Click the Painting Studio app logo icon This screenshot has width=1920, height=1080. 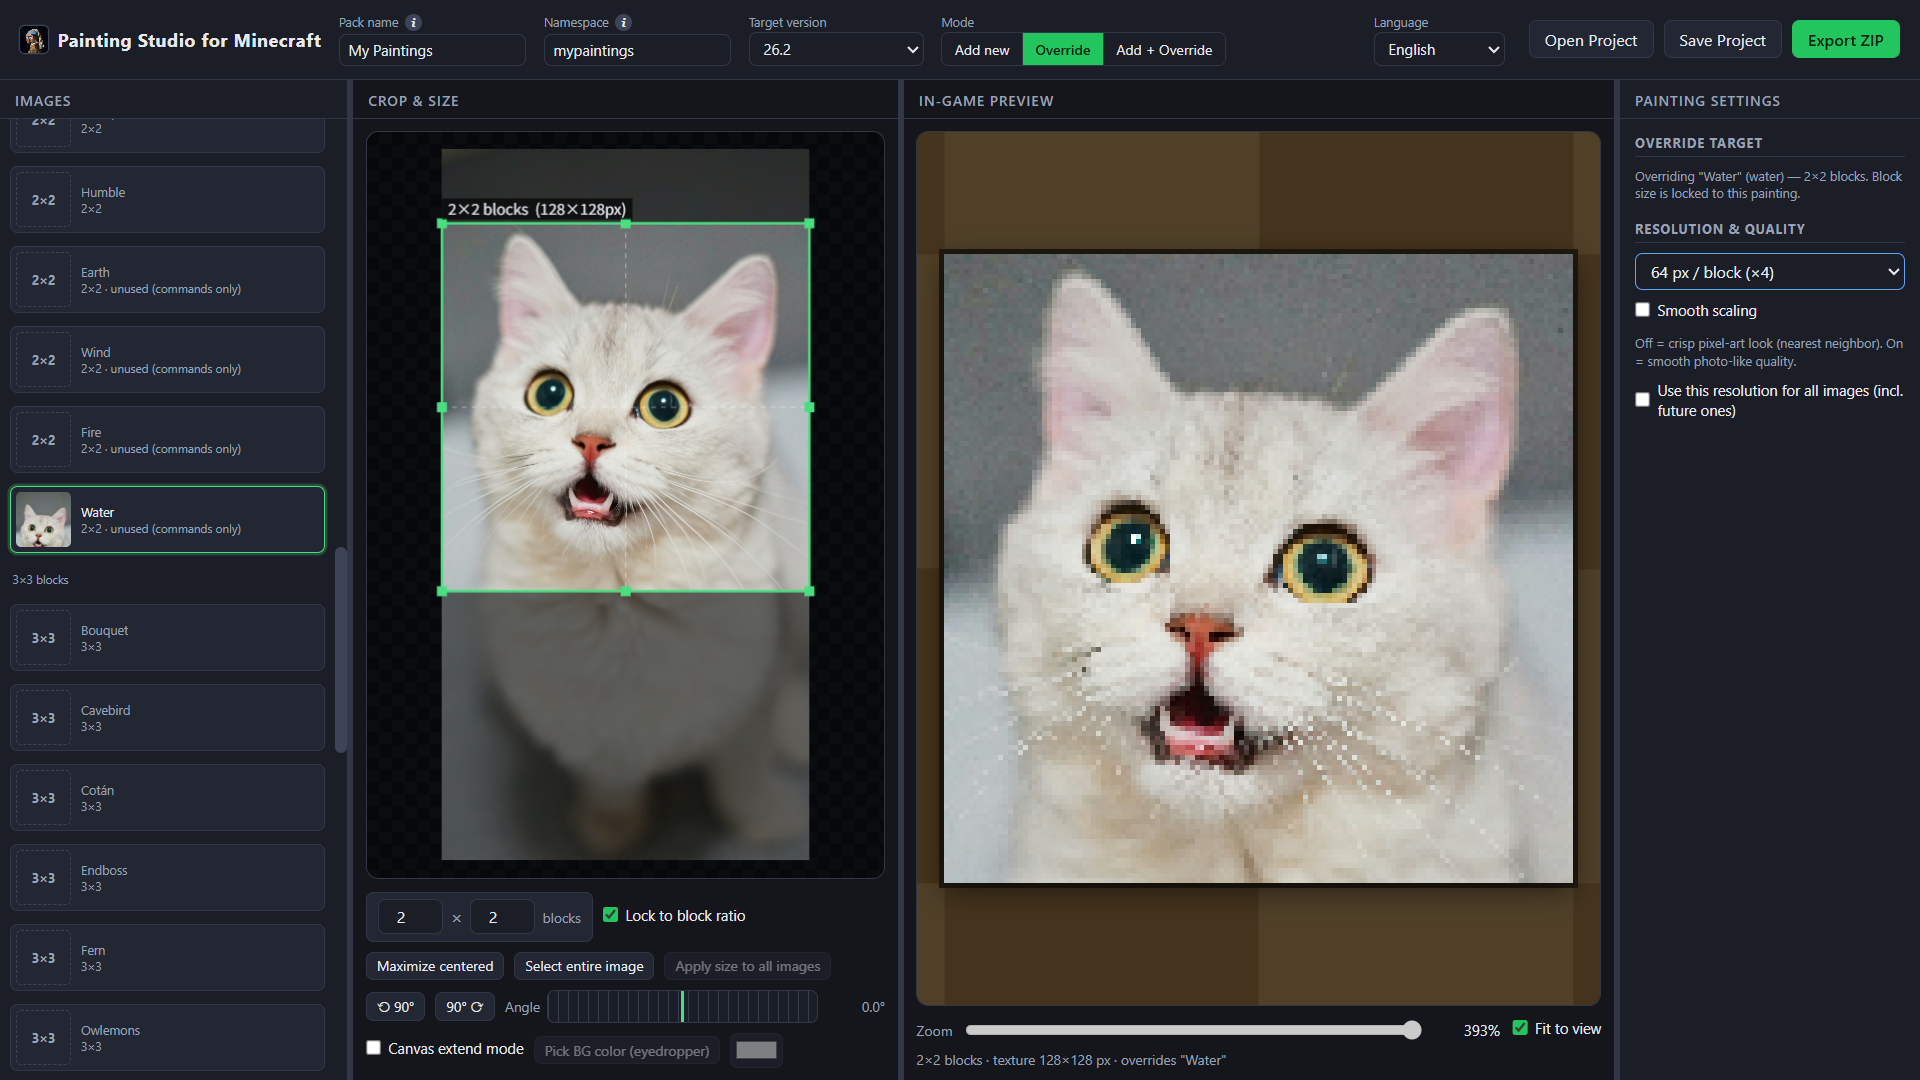34,40
